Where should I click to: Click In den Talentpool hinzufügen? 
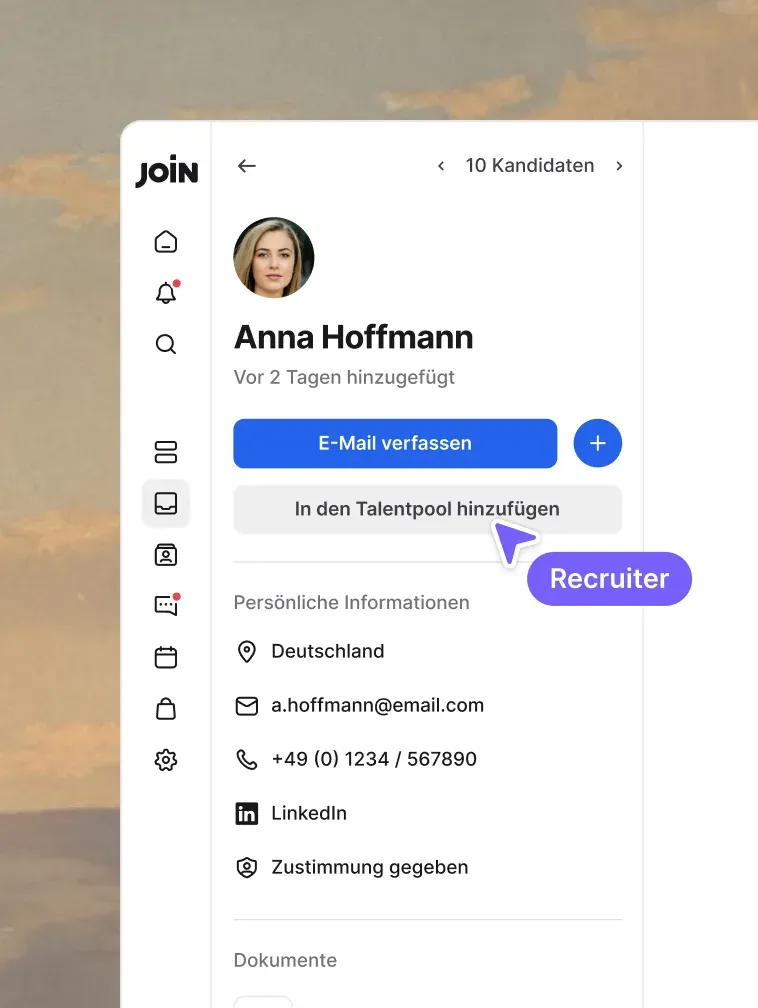[428, 509]
